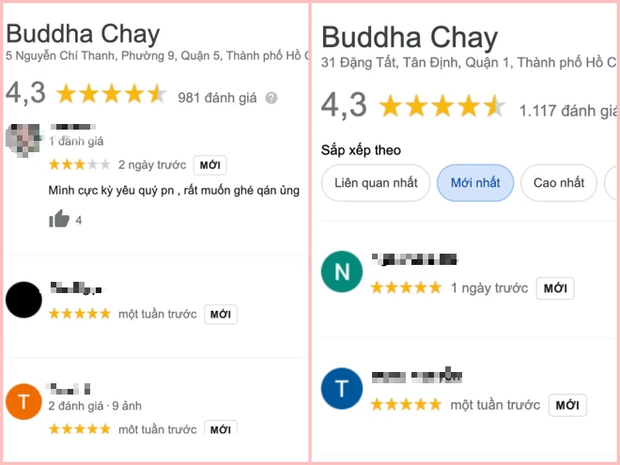Click the orange T reviewer avatar

point(24,401)
